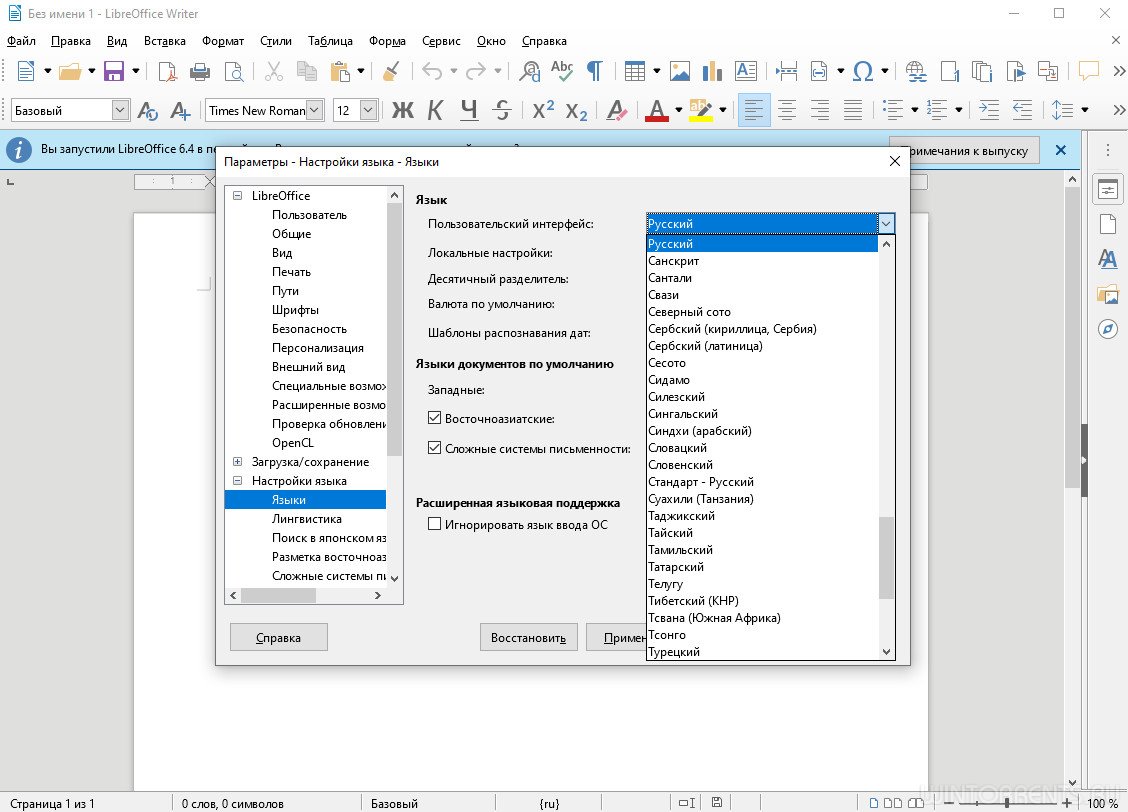The width and height of the screenshot is (1128, 812).
Task: Expand the Загрузка/сохранение tree node
Action: pyautogui.click(x=238, y=462)
